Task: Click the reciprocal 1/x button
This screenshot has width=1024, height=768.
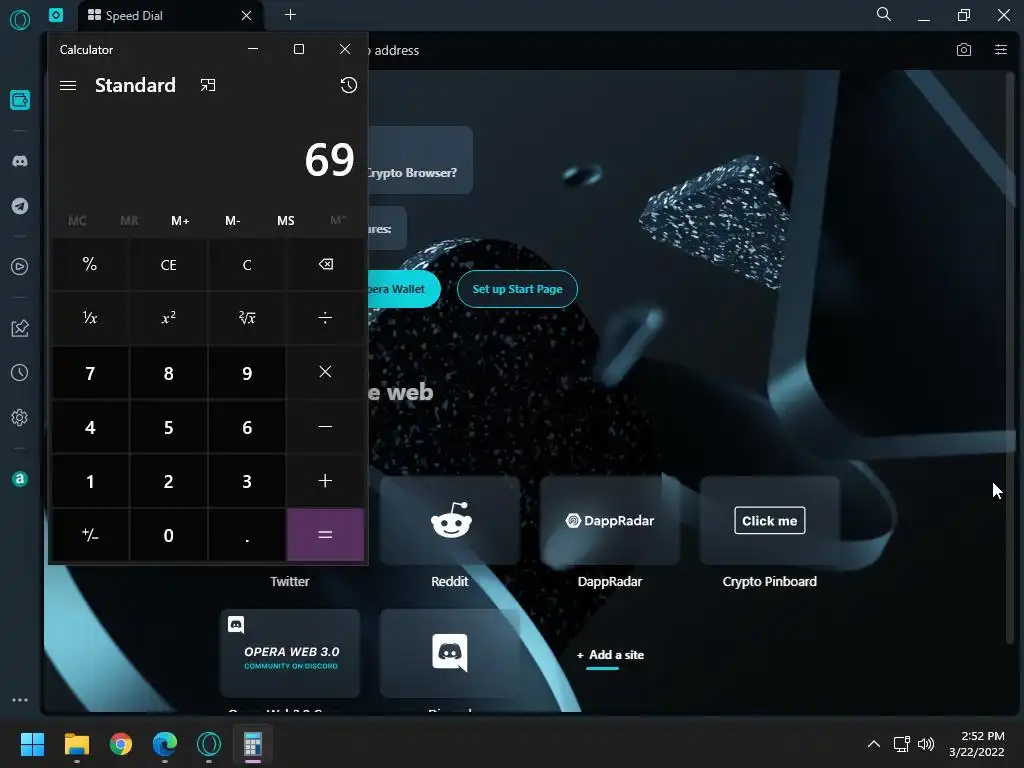Action: click(x=90, y=318)
